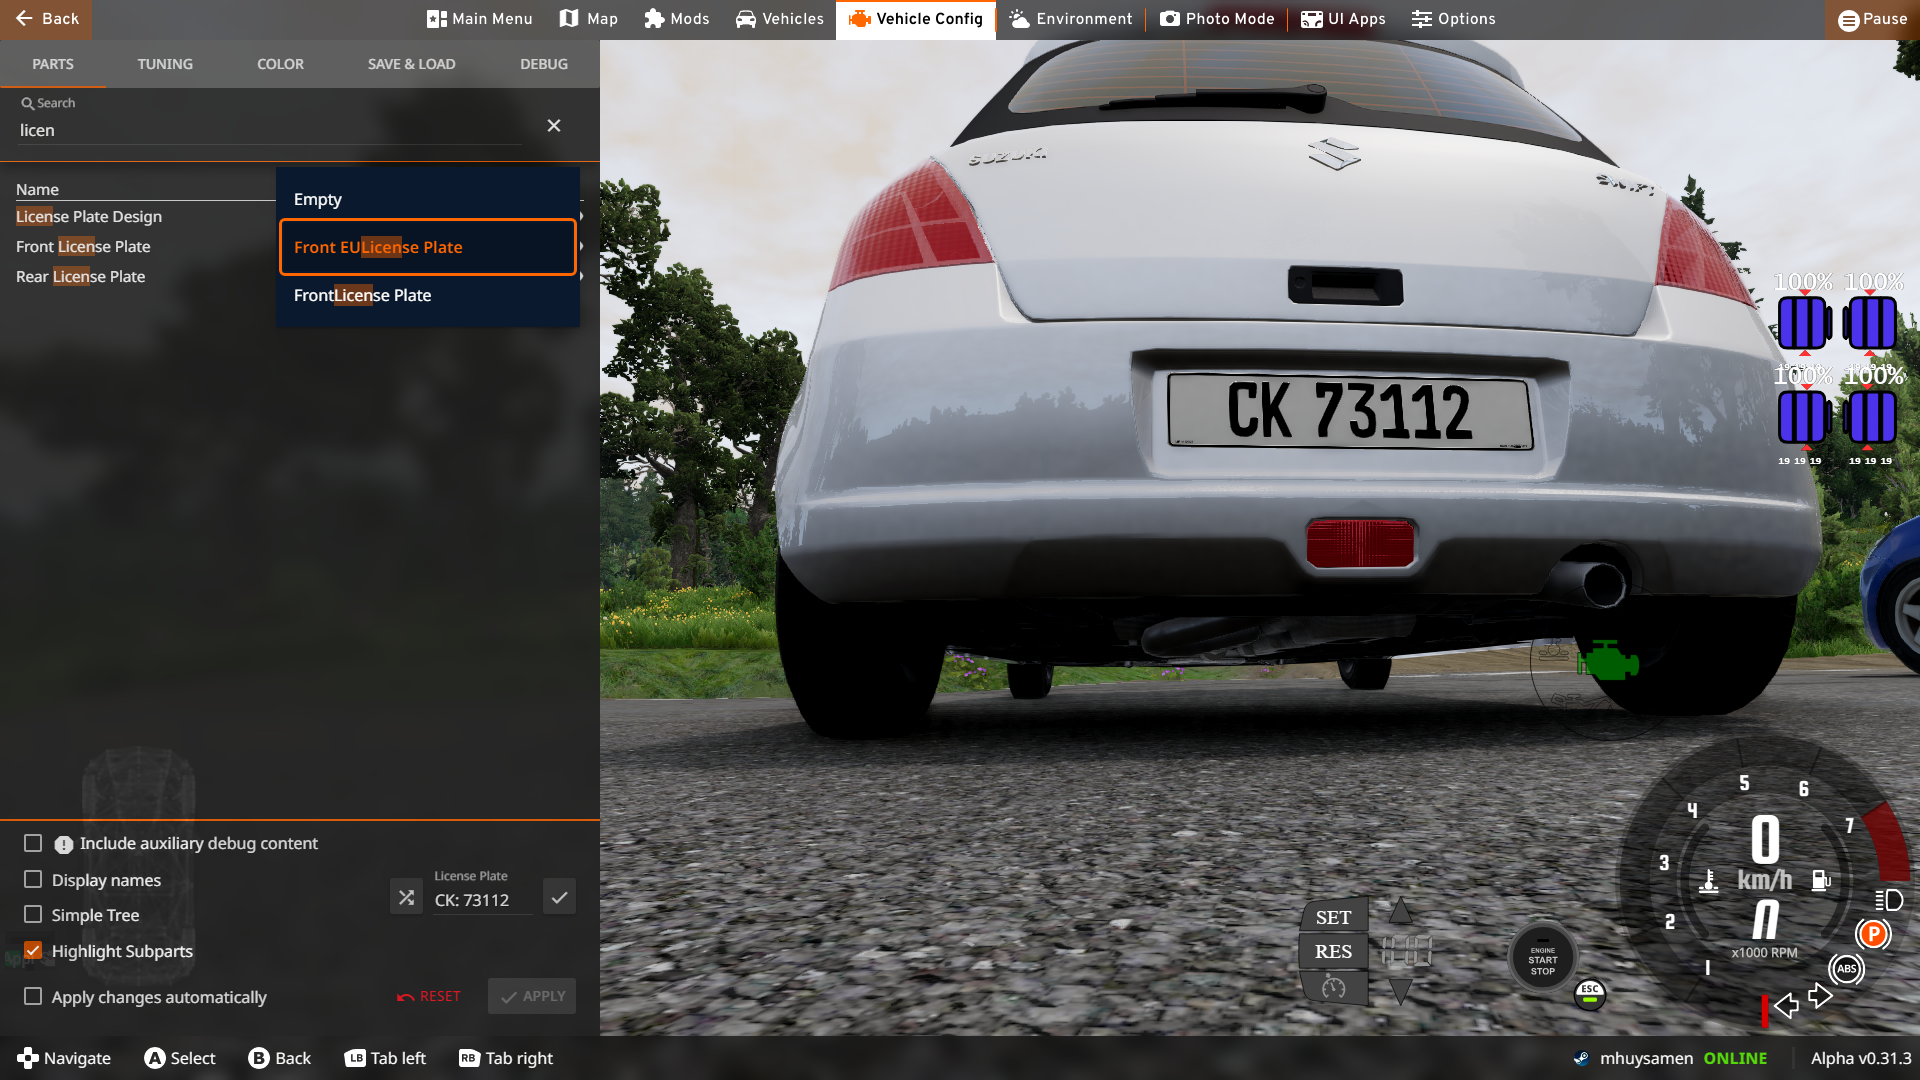
Task: Switch to the Tuning tab
Action: click(x=165, y=64)
